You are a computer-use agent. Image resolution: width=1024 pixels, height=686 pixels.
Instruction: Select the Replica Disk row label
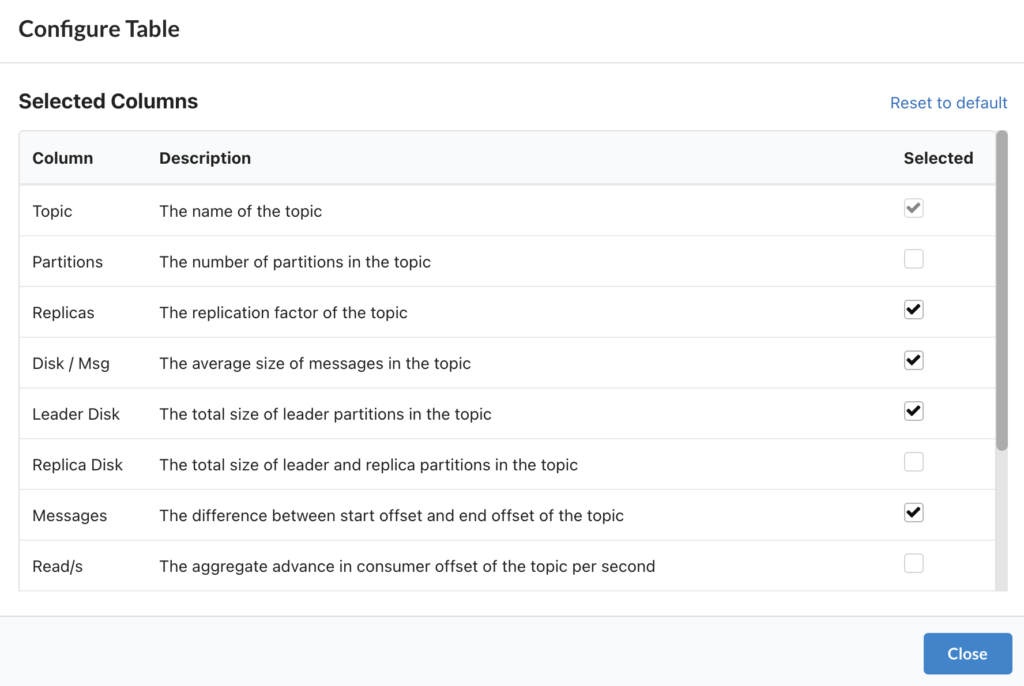[78, 465]
